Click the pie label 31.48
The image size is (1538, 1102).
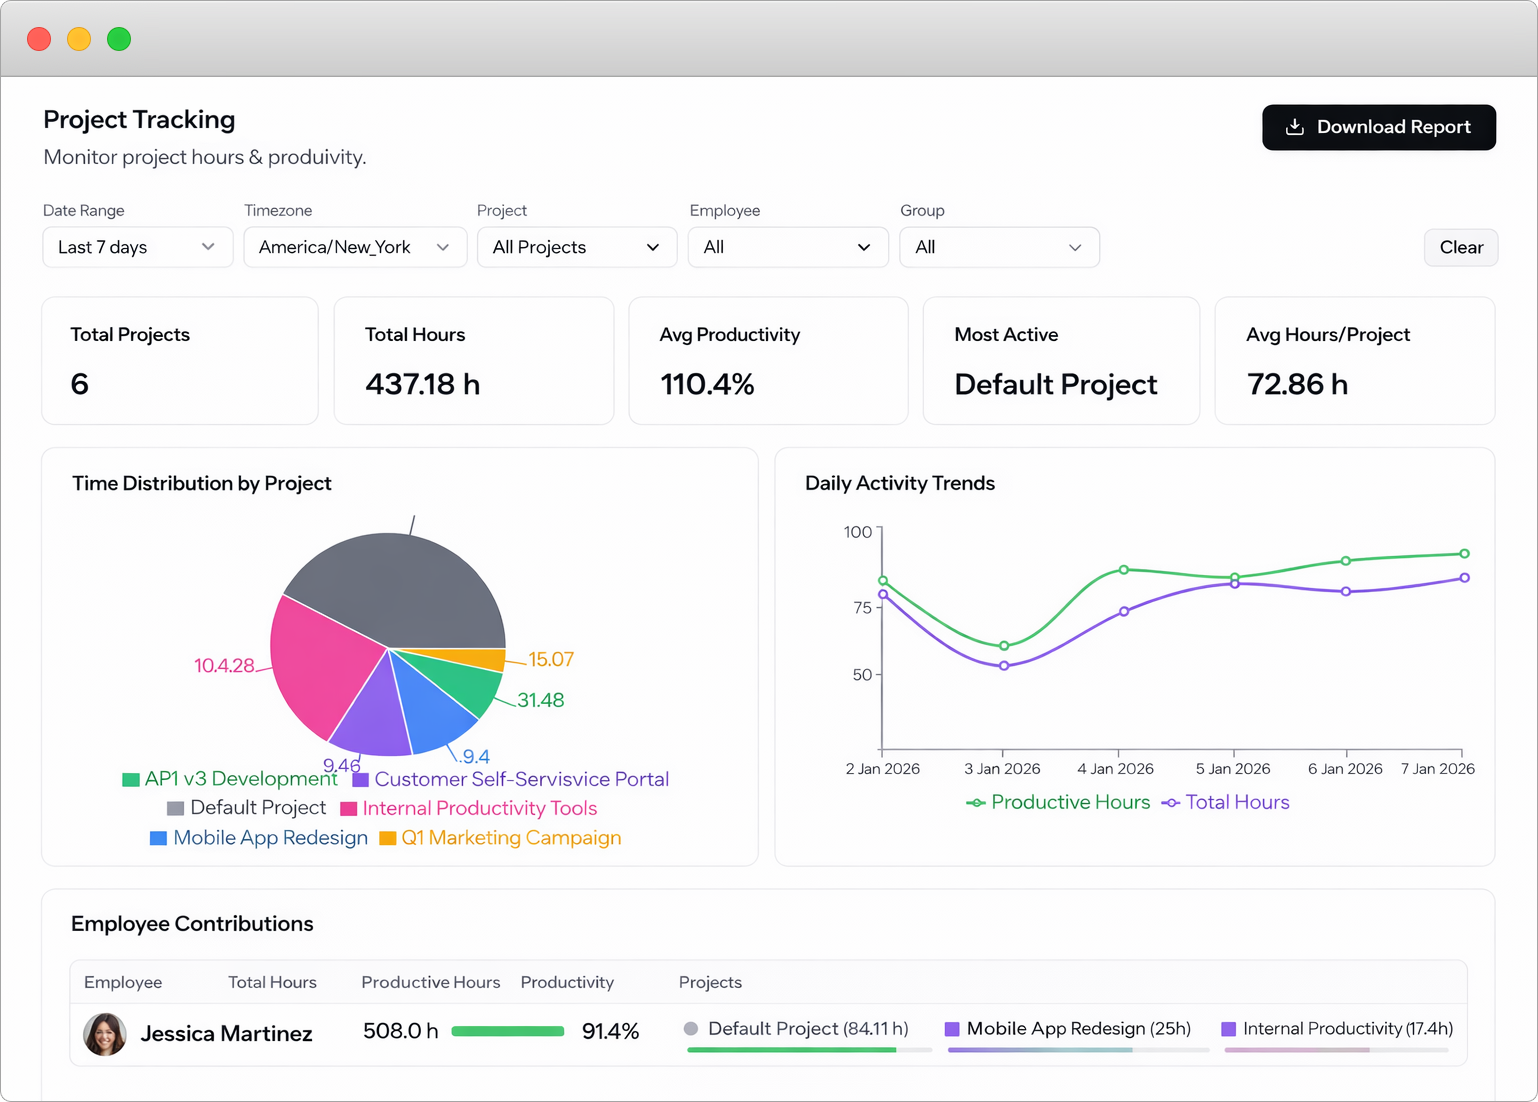pyautogui.click(x=541, y=700)
